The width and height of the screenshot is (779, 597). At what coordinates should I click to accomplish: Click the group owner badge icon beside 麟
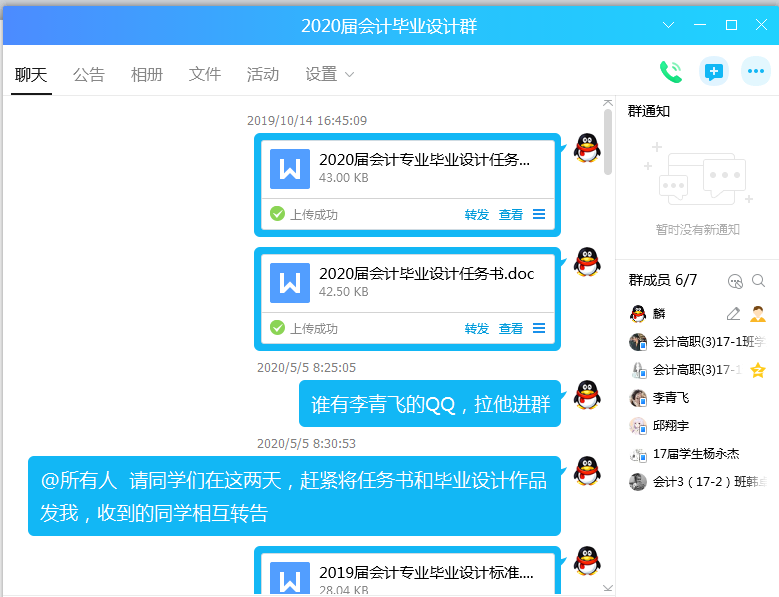click(x=758, y=314)
